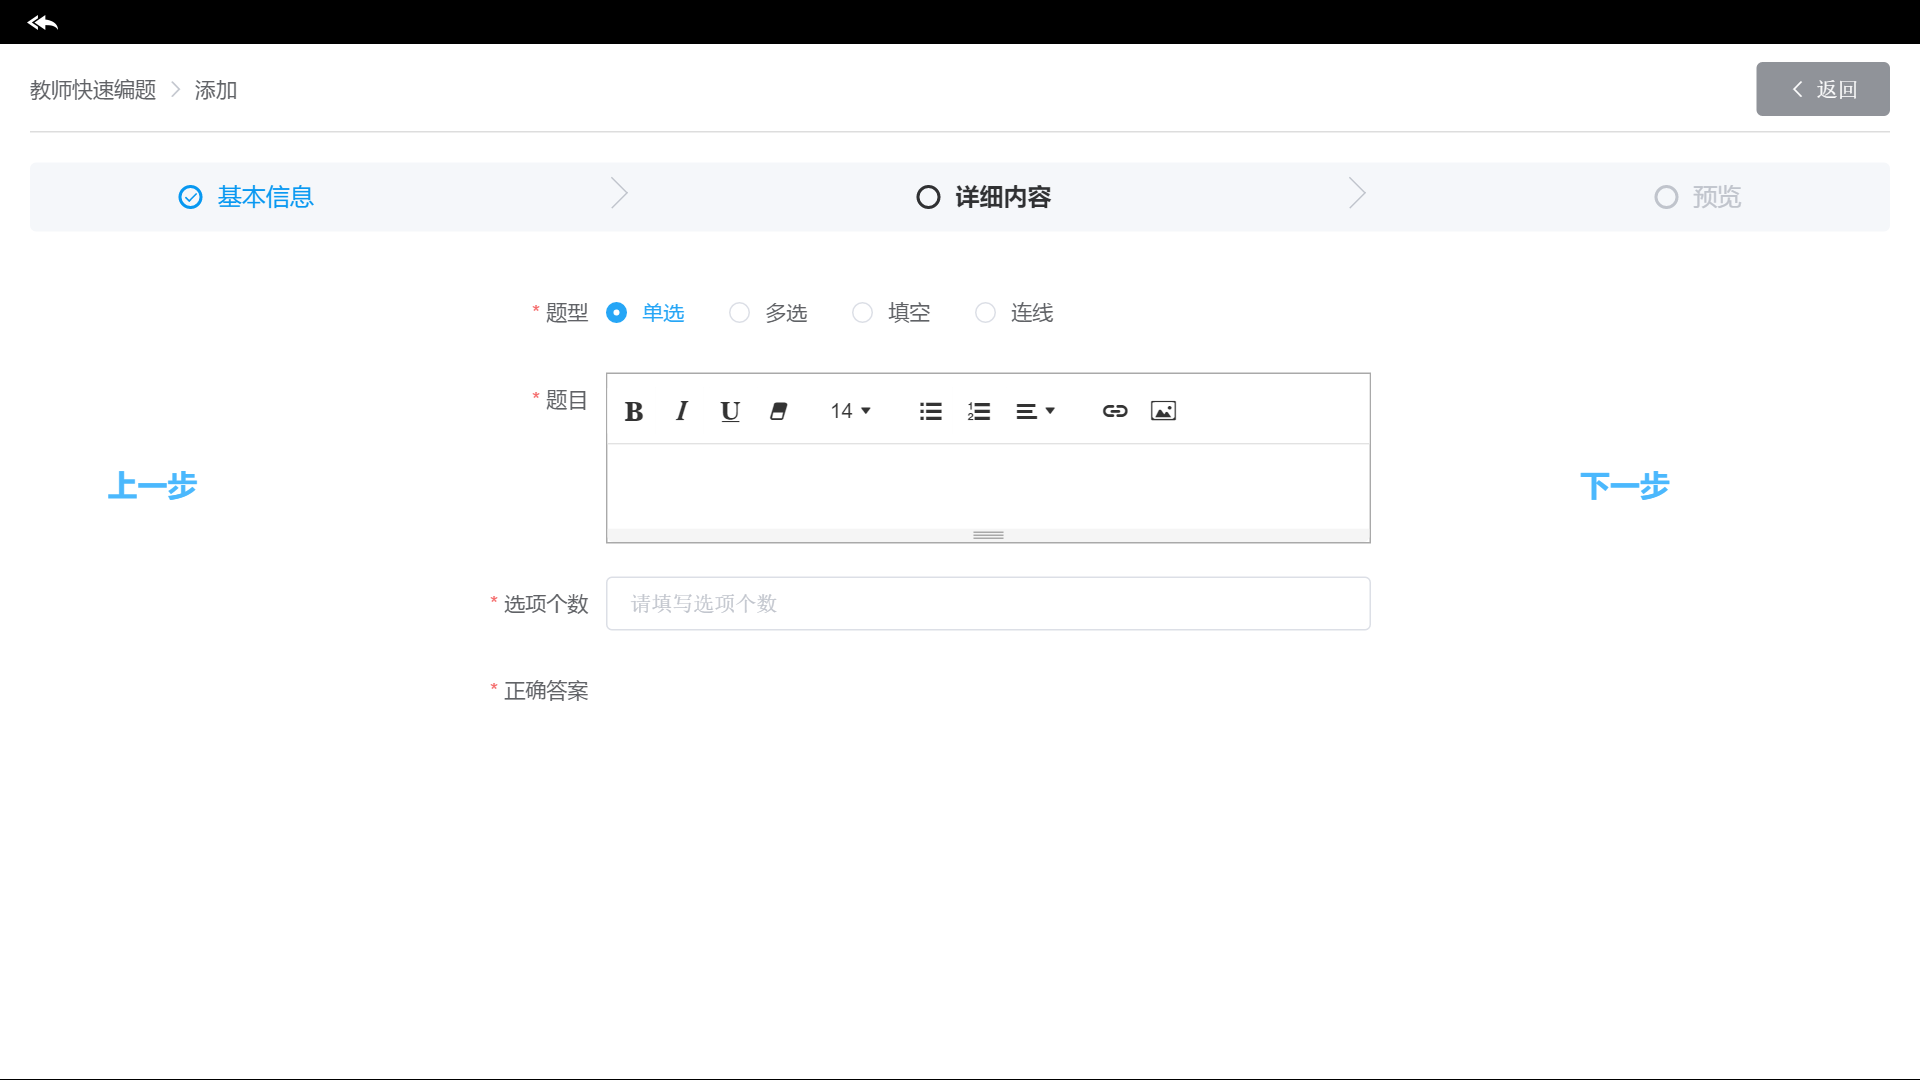This screenshot has height=1080, width=1920.
Task: Click the underline formatting icon
Action: 730,411
